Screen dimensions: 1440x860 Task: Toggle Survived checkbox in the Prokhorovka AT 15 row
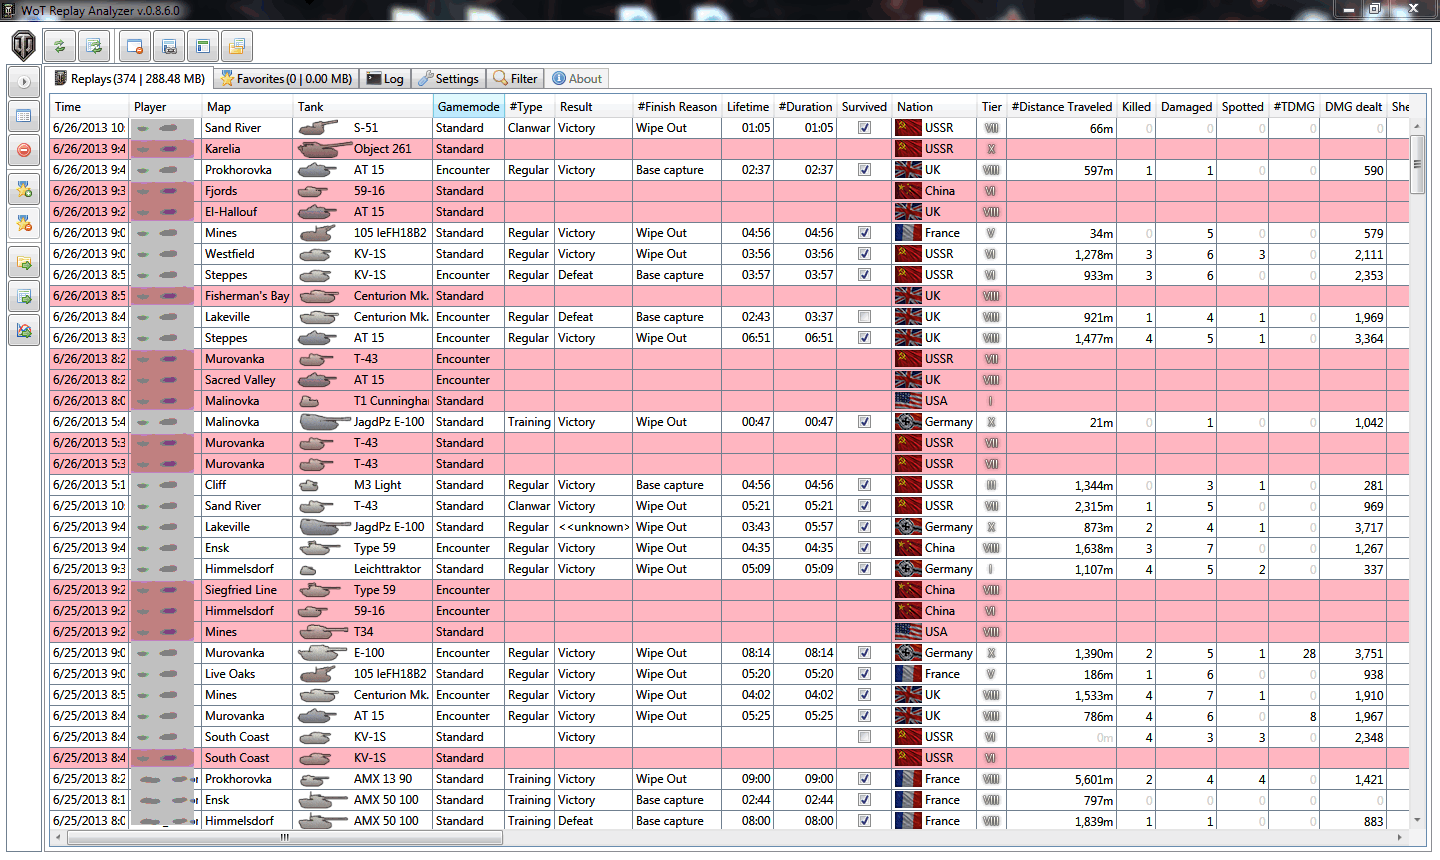(x=864, y=170)
